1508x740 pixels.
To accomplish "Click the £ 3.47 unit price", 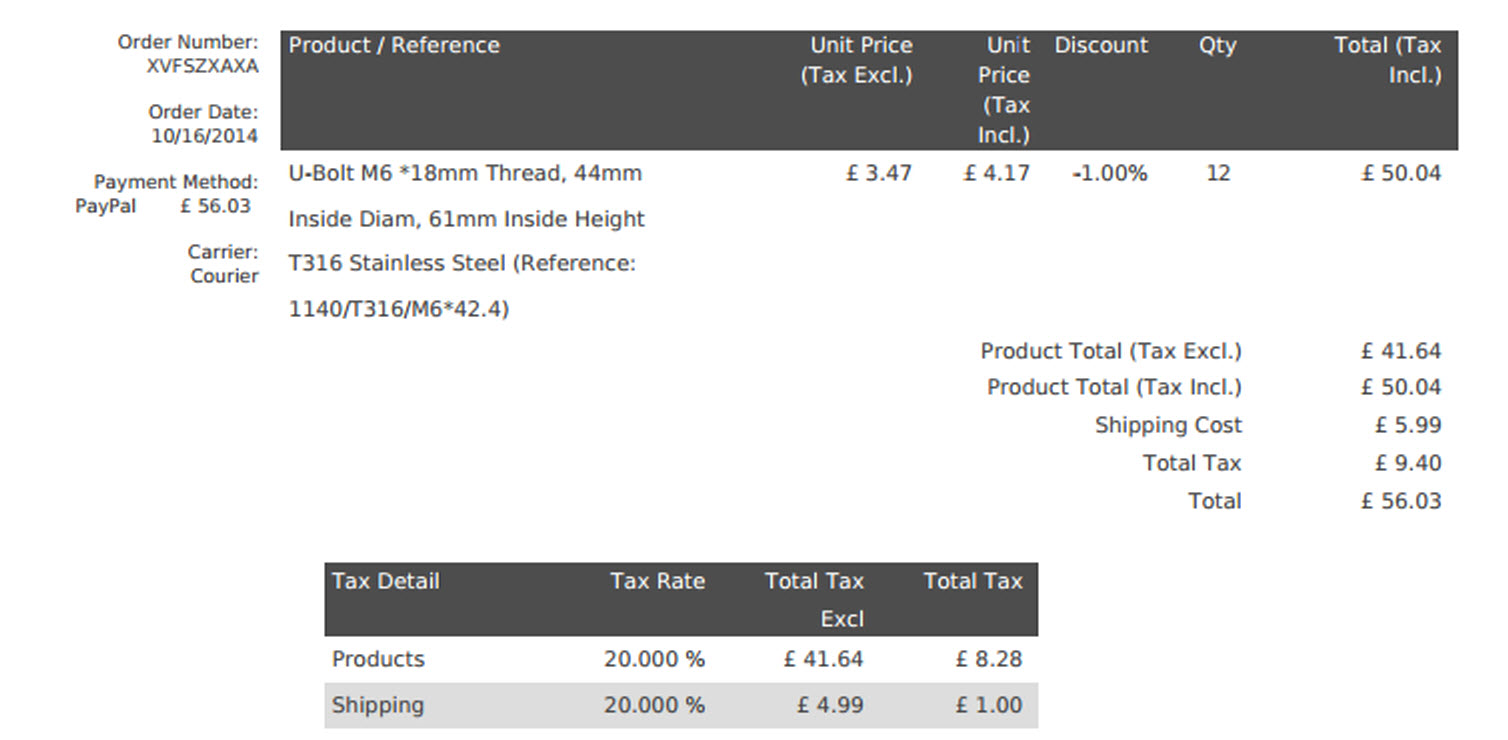I will [x=878, y=173].
